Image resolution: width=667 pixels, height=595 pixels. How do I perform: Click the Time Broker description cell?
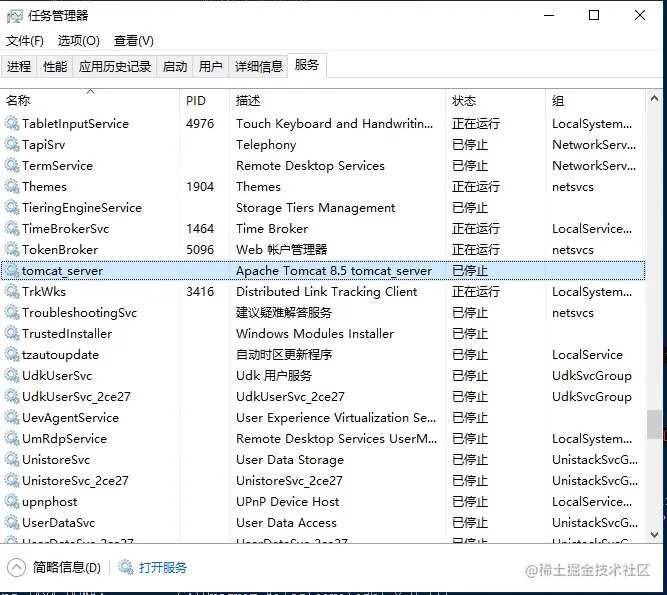coord(272,228)
